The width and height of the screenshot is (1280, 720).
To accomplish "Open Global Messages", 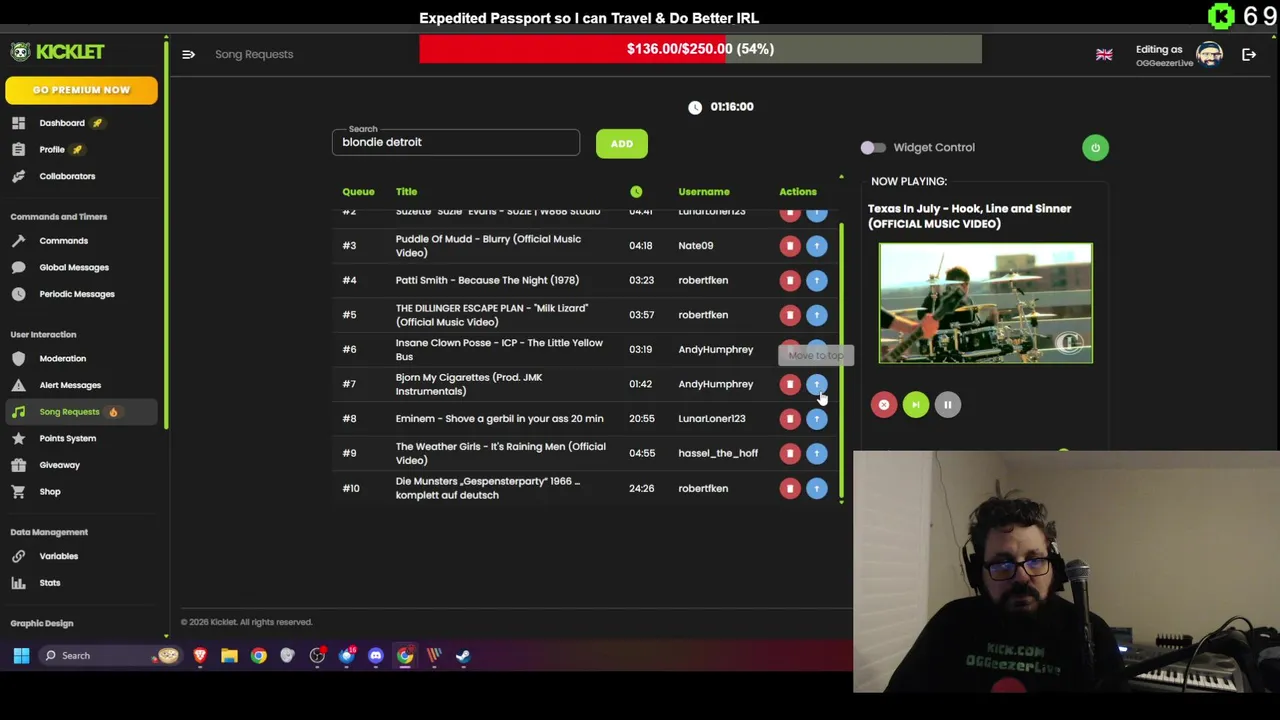I will point(74,267).
